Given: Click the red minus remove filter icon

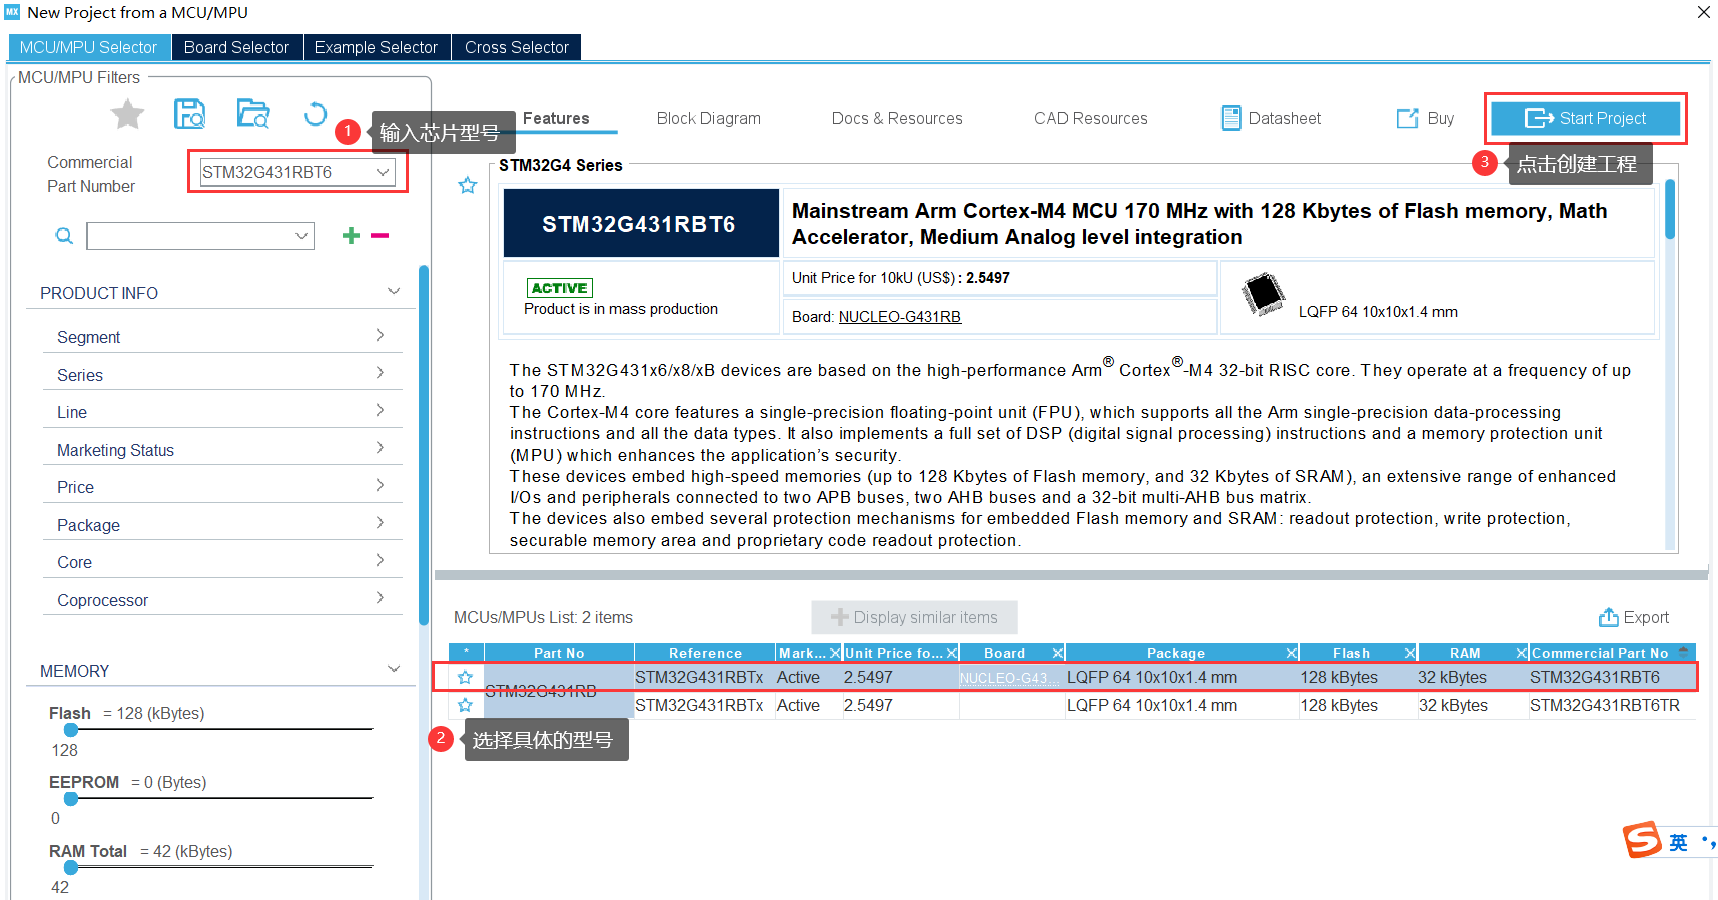Looking at the screenshot, I should [x=380, y=236].
